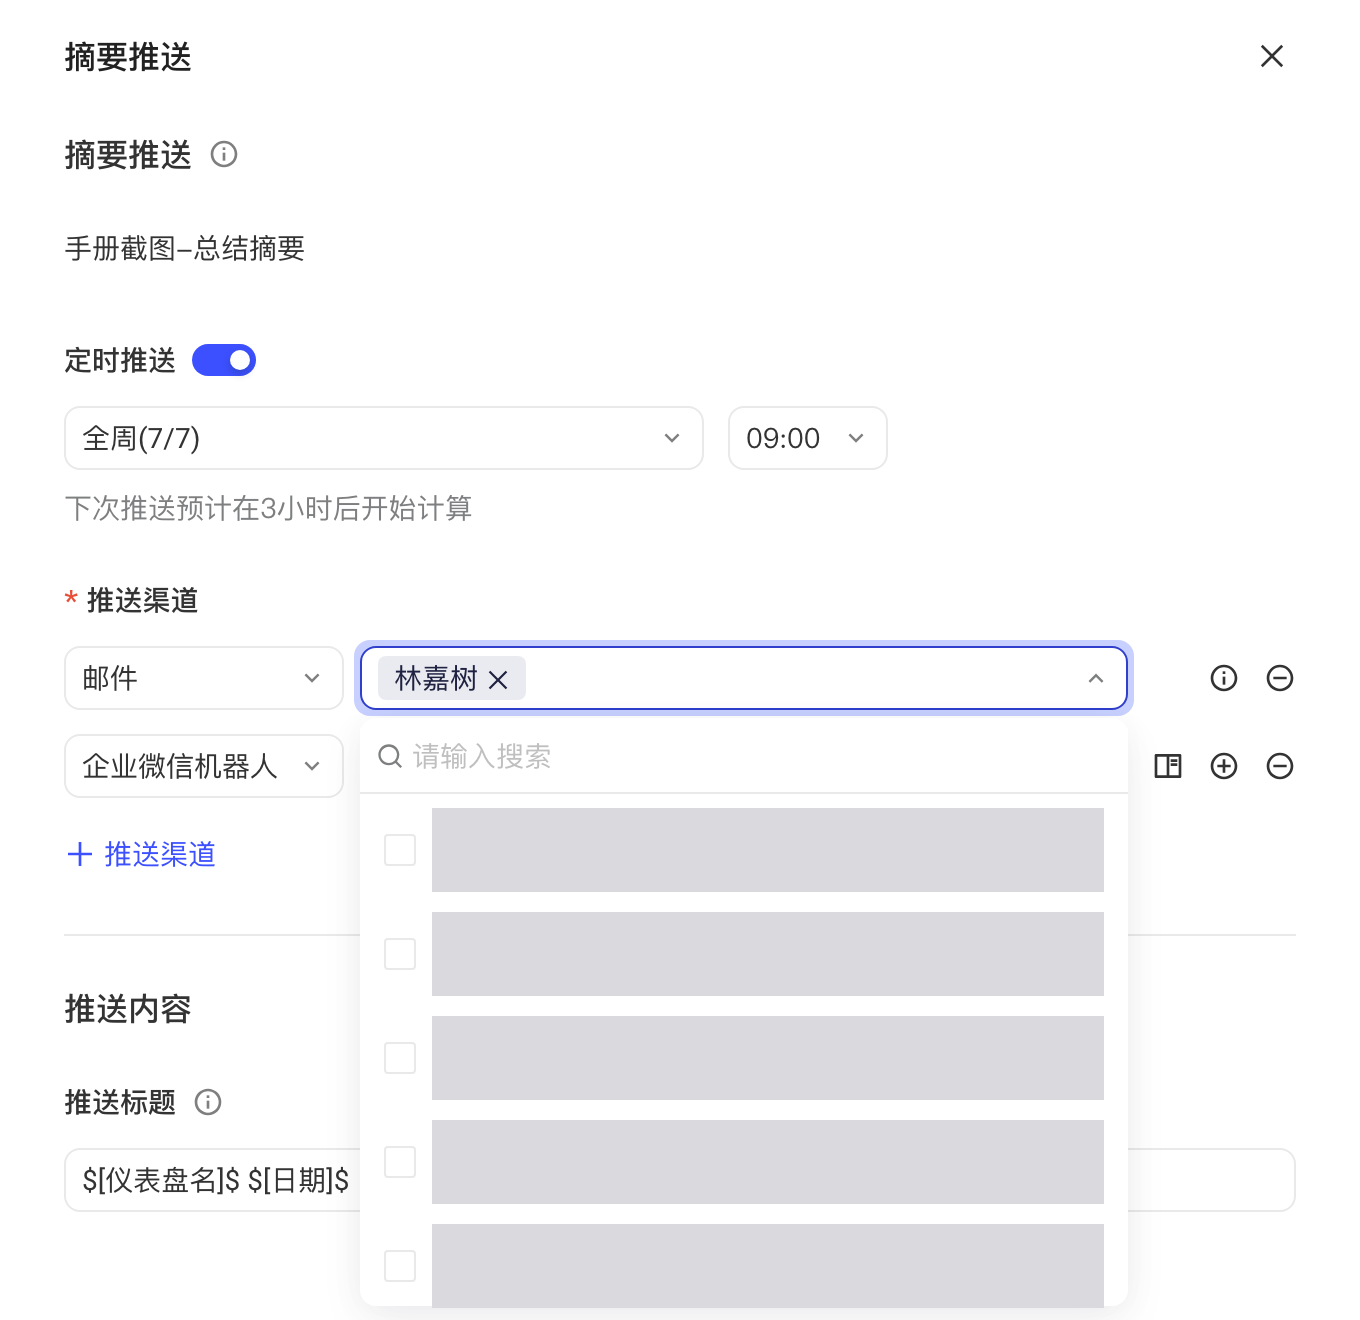Remove the 邮件 push channel row

pos(1280,678)
